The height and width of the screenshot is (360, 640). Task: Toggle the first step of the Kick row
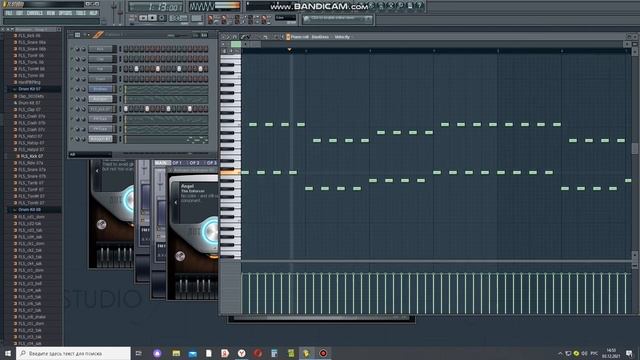click(126, 49)
